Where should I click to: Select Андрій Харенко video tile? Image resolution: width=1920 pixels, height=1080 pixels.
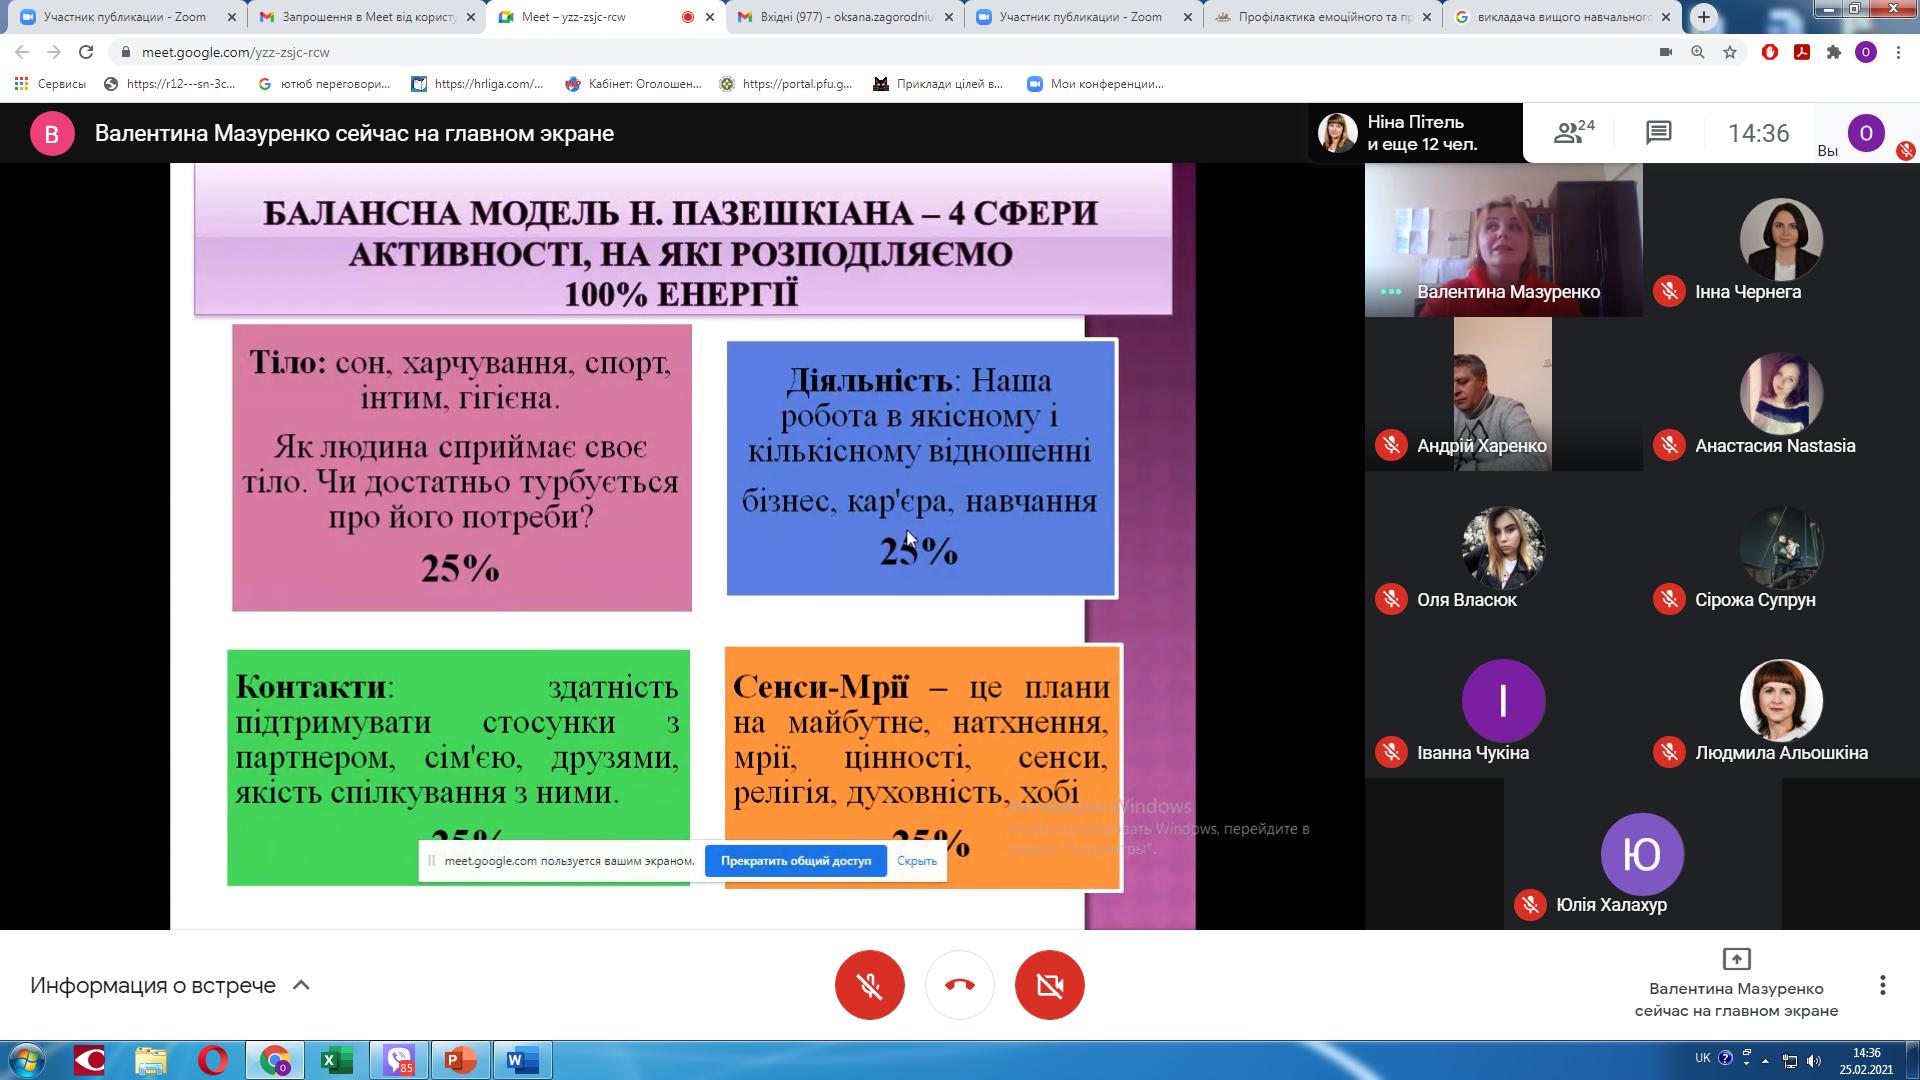[1503, 394]
